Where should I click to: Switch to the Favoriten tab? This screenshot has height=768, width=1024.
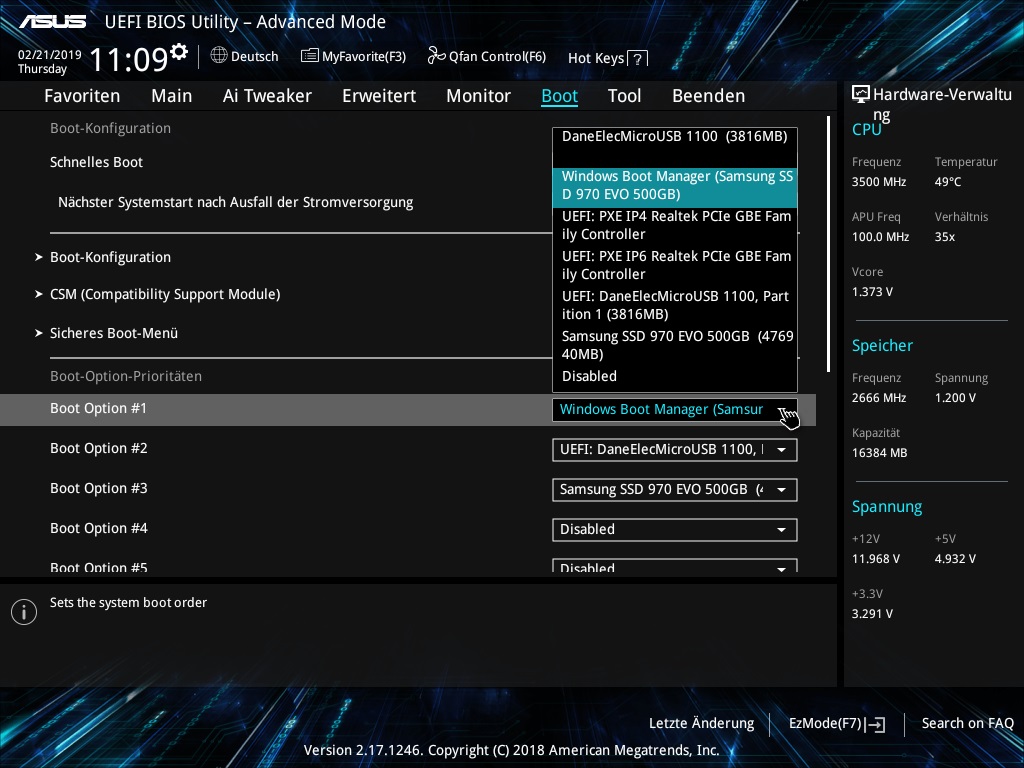click(x=82, y=96)
